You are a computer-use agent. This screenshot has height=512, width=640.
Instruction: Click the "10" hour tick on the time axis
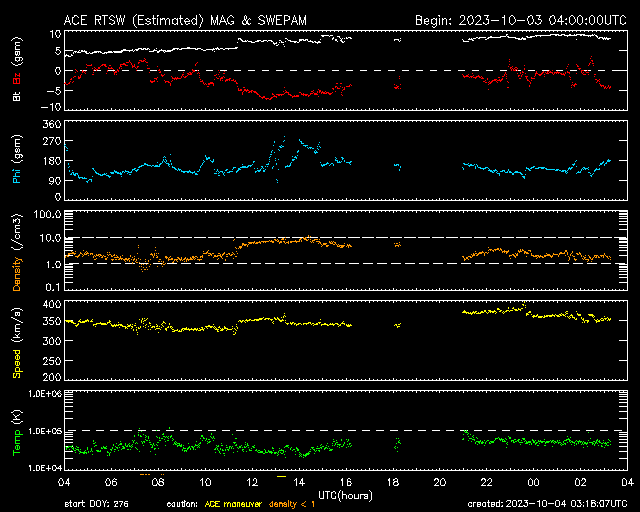tap(205, 482)
